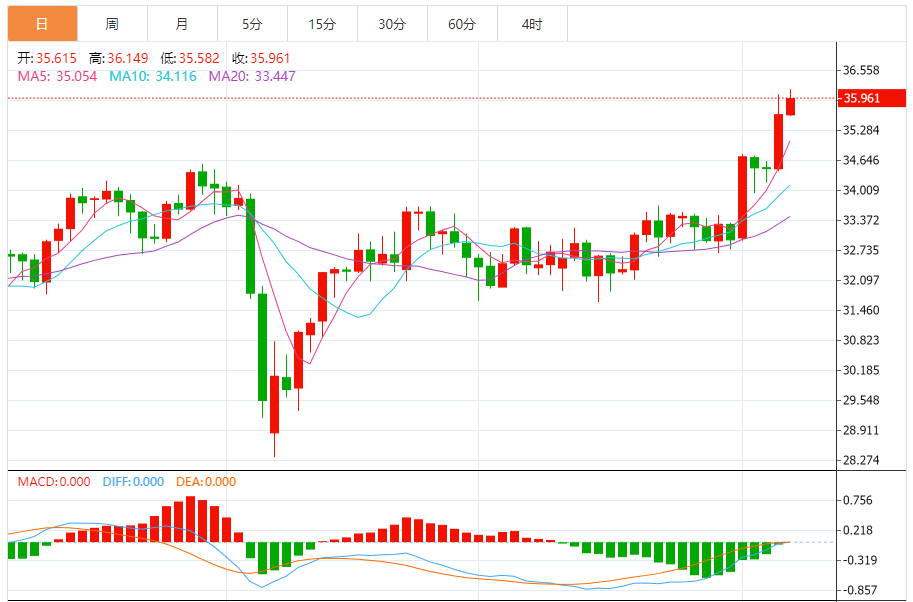This screenshot has width=913, height=602.
Task: Click the 29.548 price axis label
Action: coord(861,401)
